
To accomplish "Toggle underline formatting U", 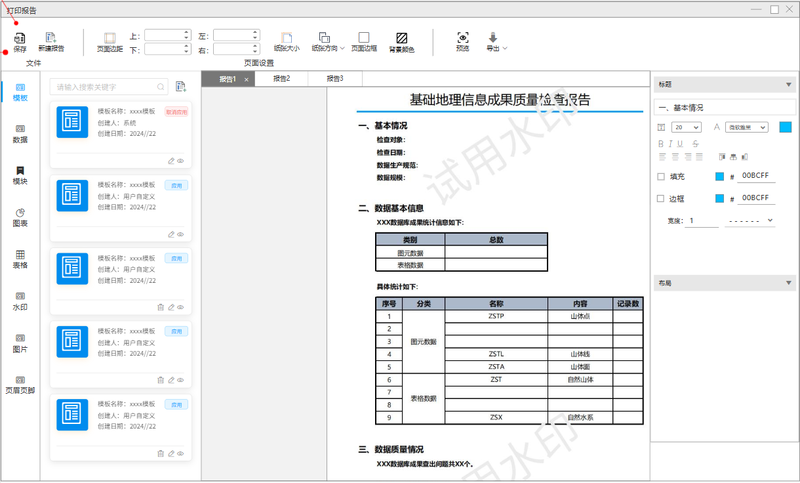I will (x=680, y=144).
